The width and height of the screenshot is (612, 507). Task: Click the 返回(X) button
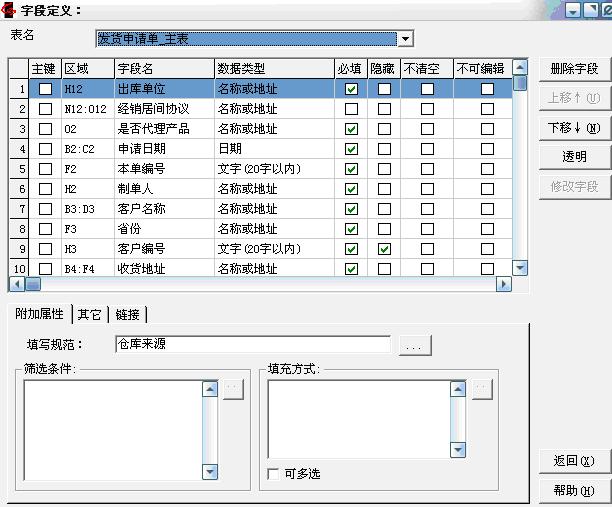click(574, 461)
